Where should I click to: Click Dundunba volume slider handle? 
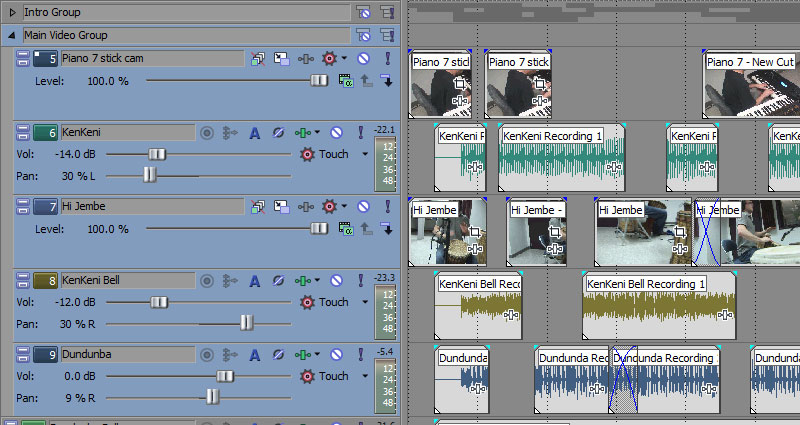tap(225, 376)
